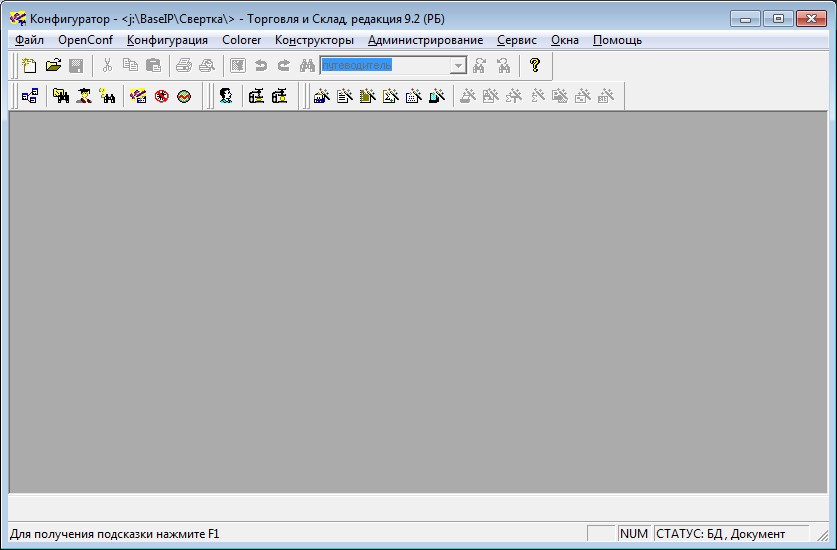Screen dimensions: 837x550
Task: Click the New document icon
Action: [x=30, y=66]
